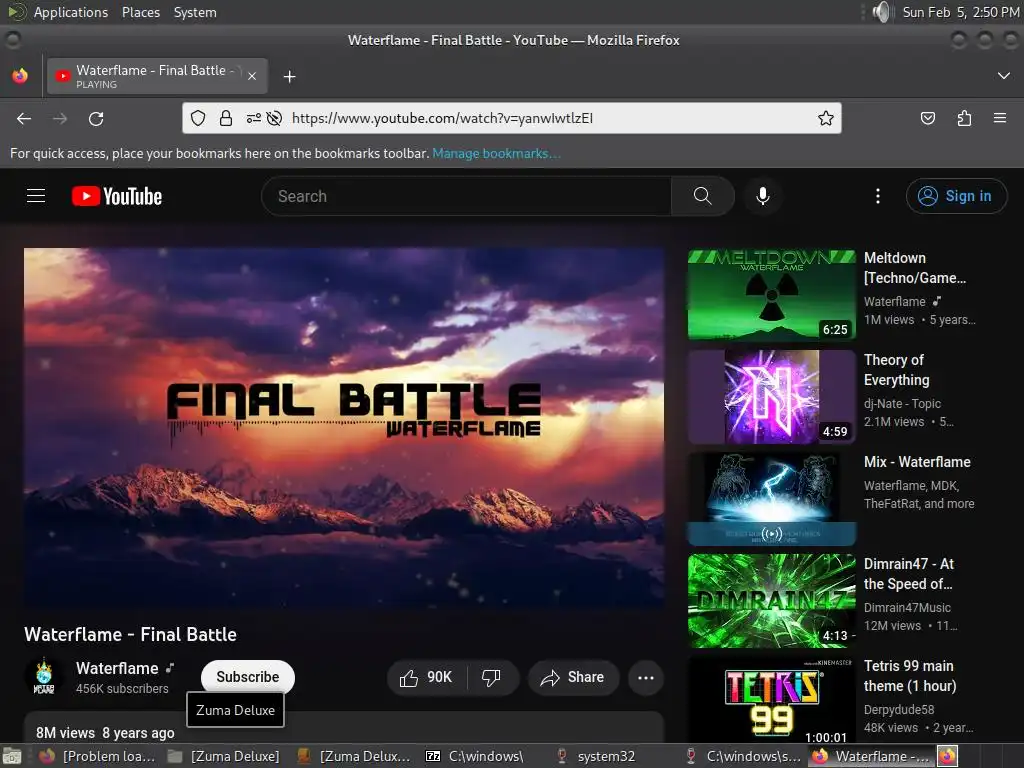
Task: Open more actions ellipsis under video
Action: (x=646, y=677)
